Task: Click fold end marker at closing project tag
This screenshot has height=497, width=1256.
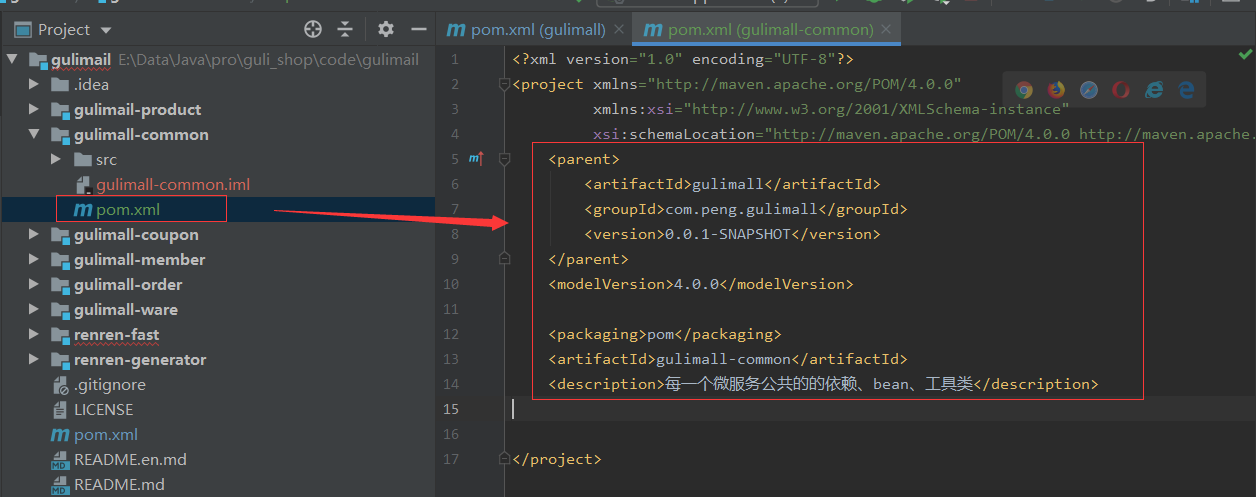Action: point(505,459)
